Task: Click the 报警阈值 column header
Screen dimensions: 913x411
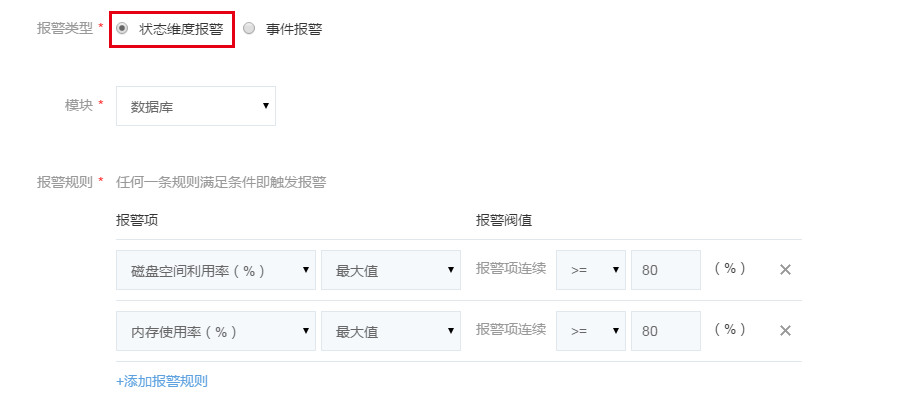Action: point(503,220)
